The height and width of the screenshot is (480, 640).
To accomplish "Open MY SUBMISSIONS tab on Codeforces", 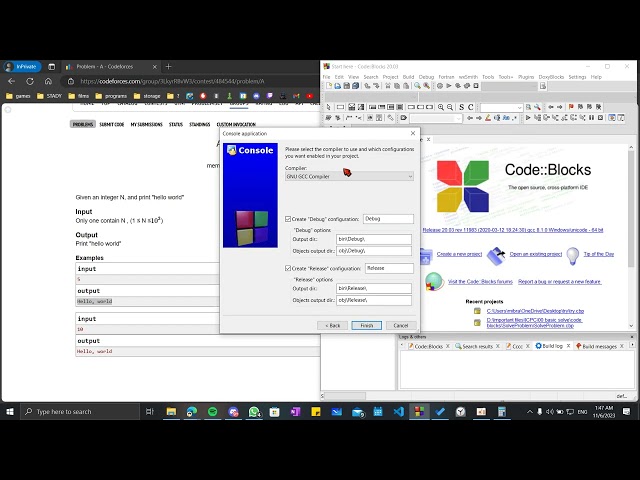I will [147, 124].
